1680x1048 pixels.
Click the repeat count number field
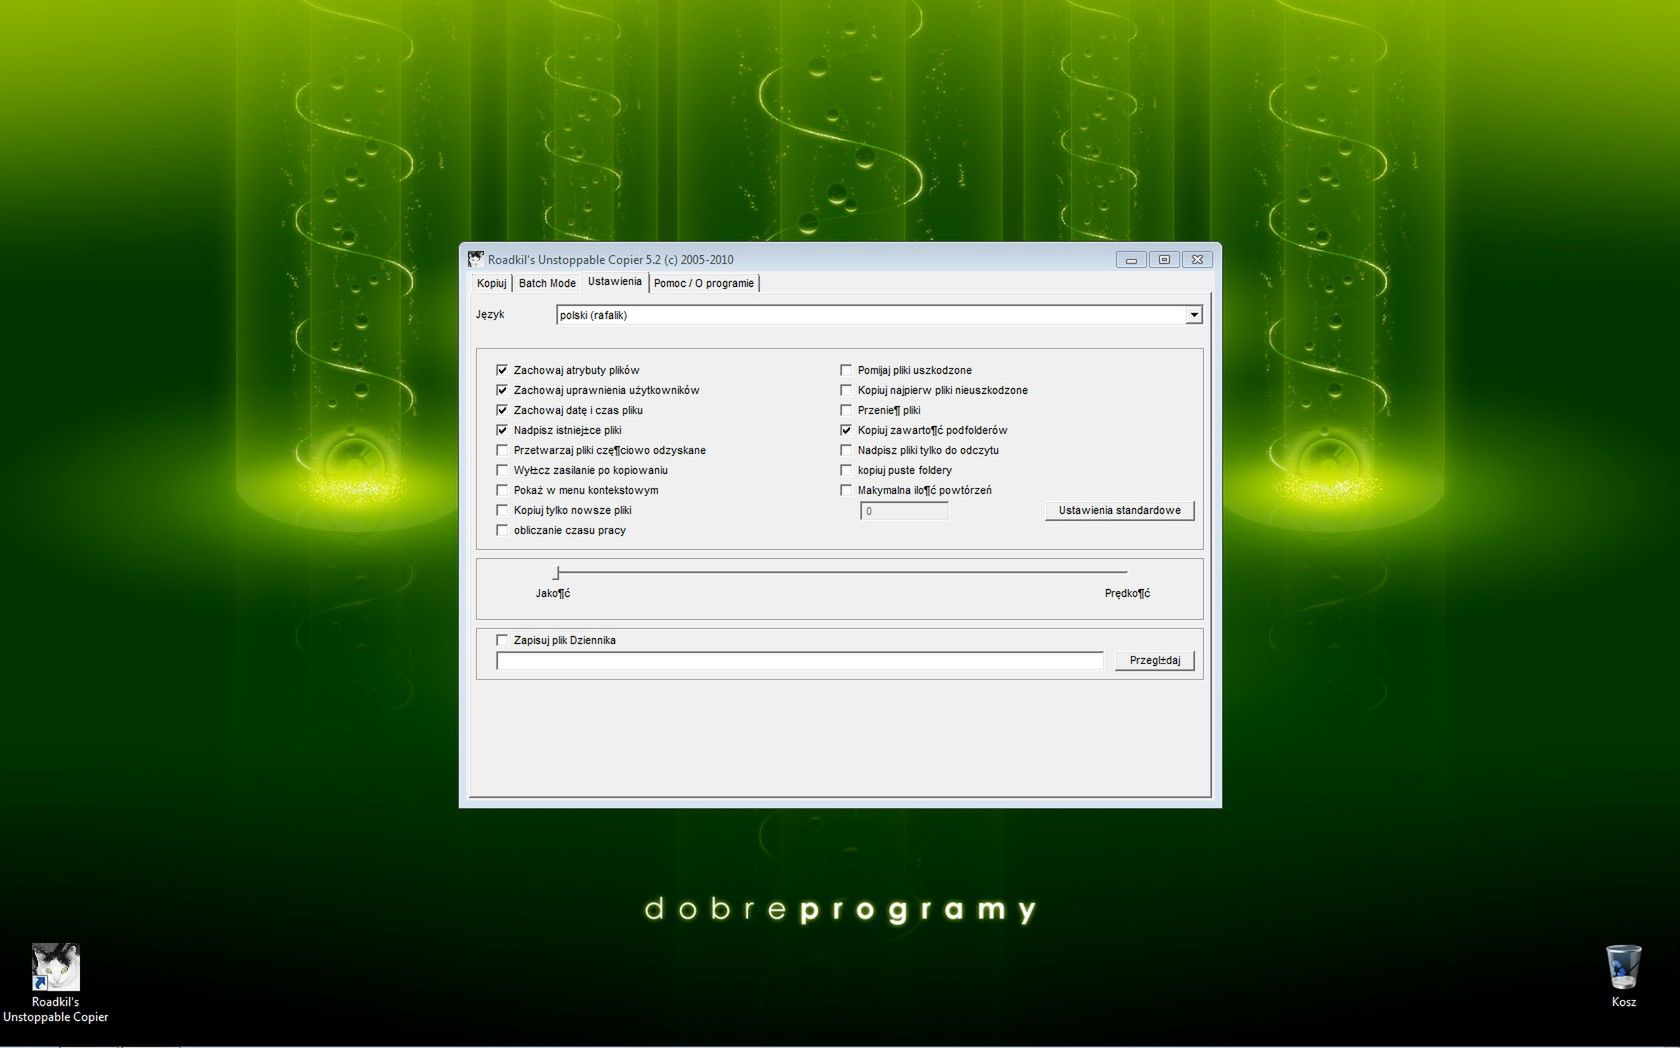[x=905, y=511]
